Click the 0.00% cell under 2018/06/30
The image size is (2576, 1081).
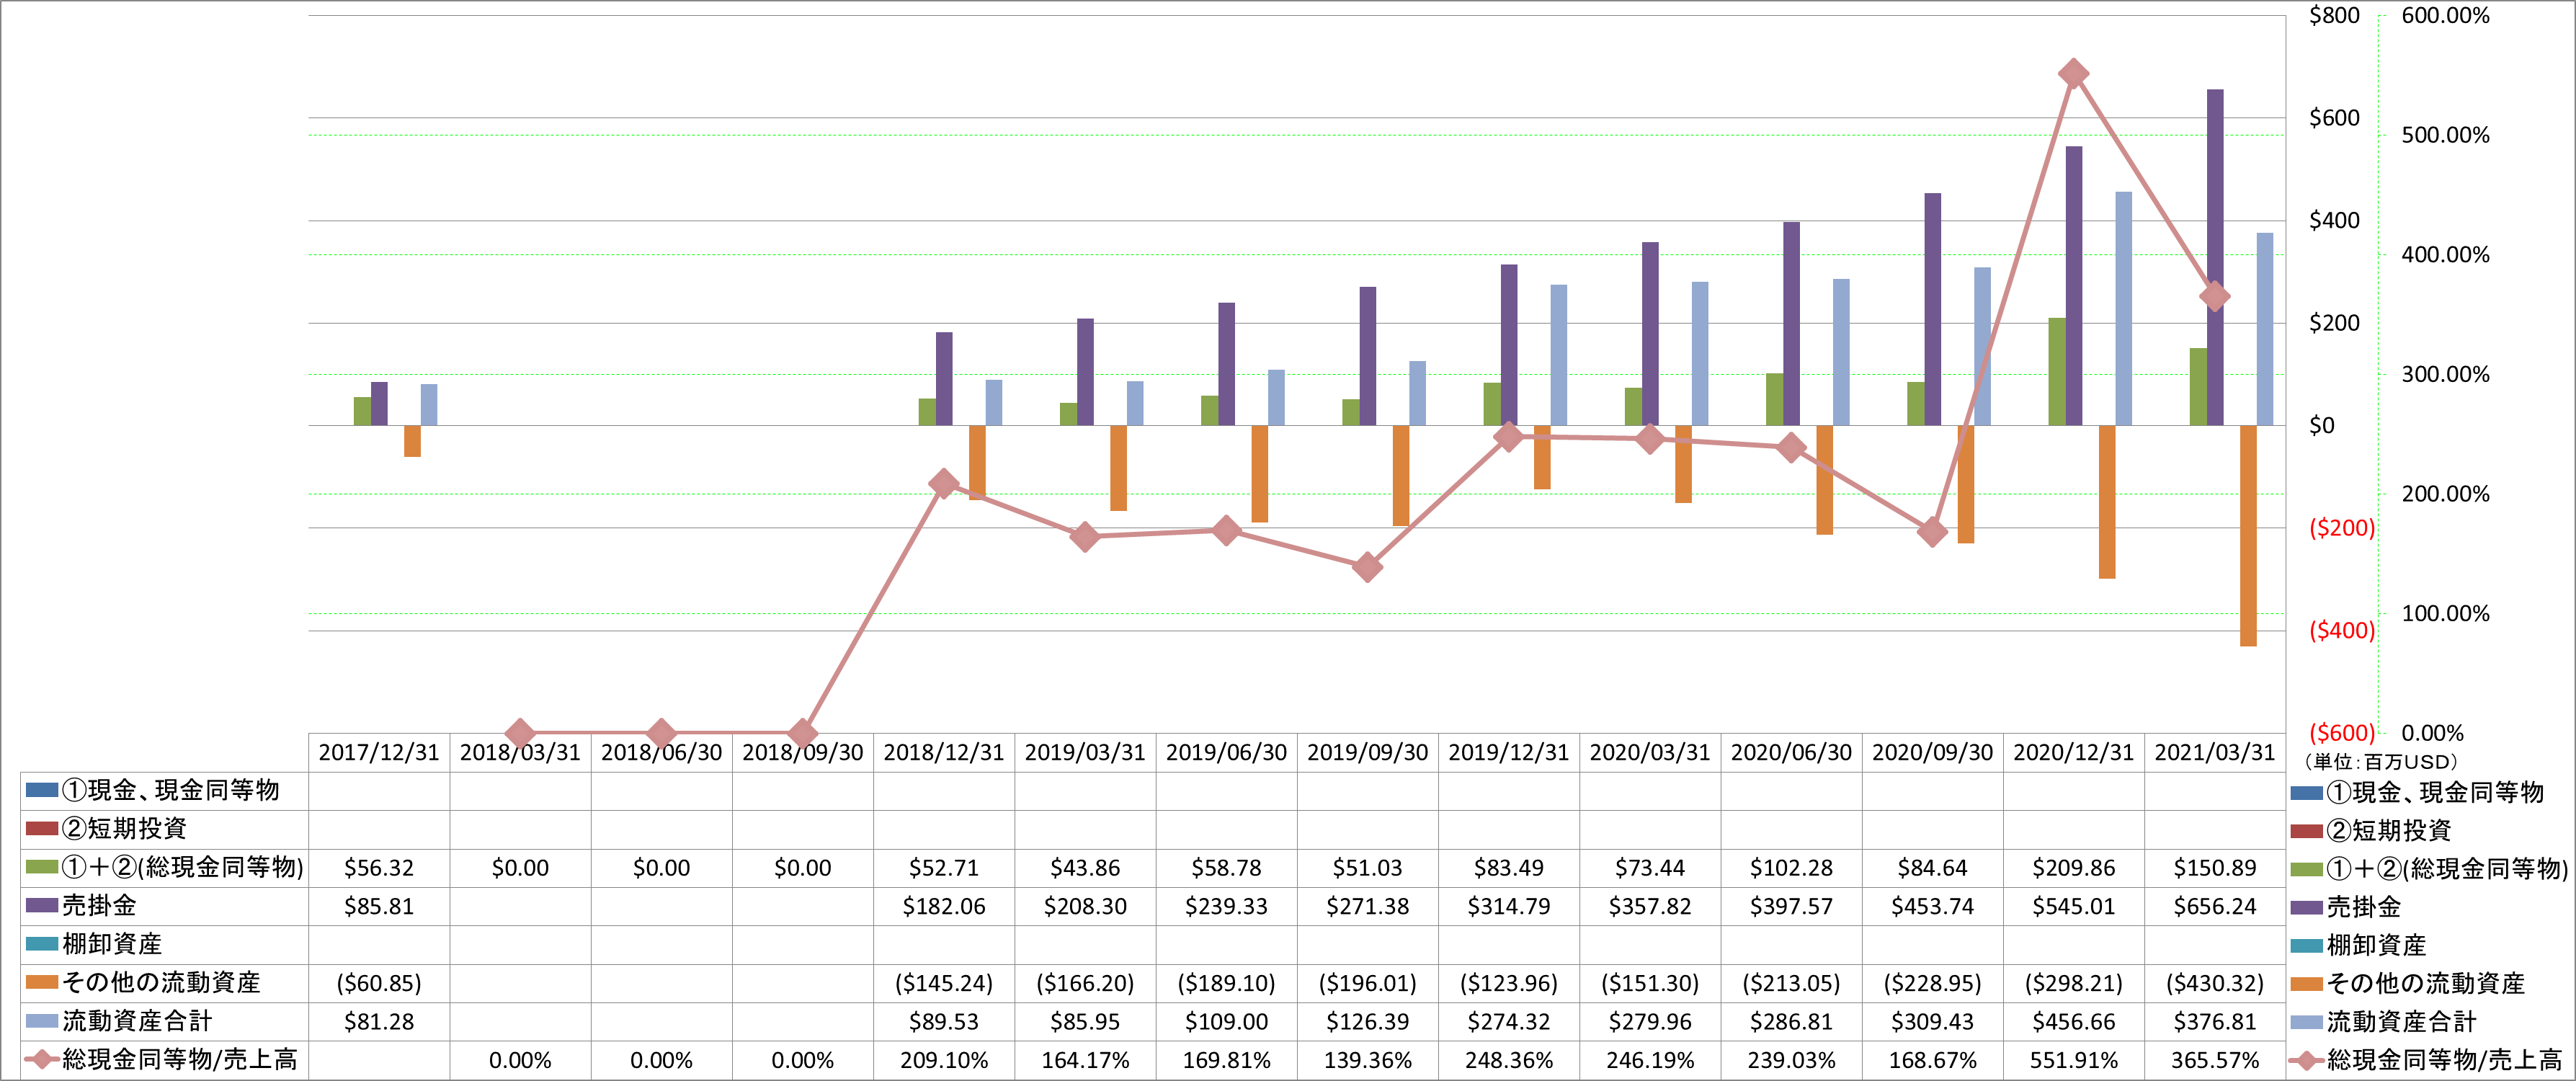click(x=661, y=1060)
